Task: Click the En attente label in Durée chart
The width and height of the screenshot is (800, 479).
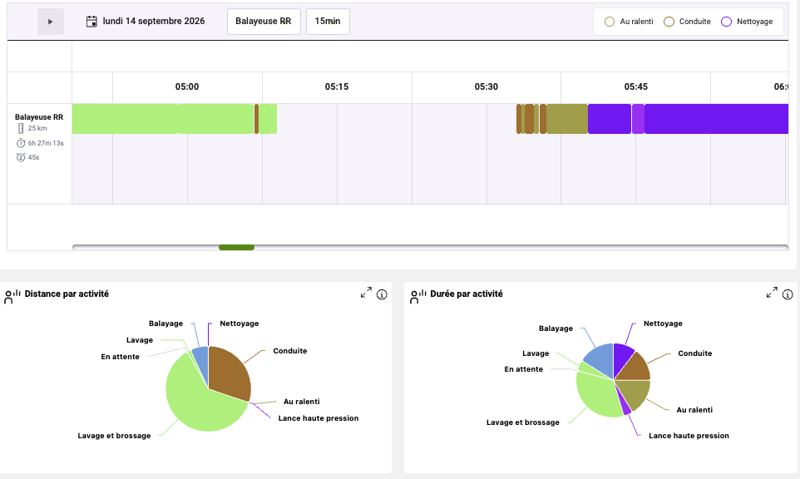Action: click(x=523, y=369)
